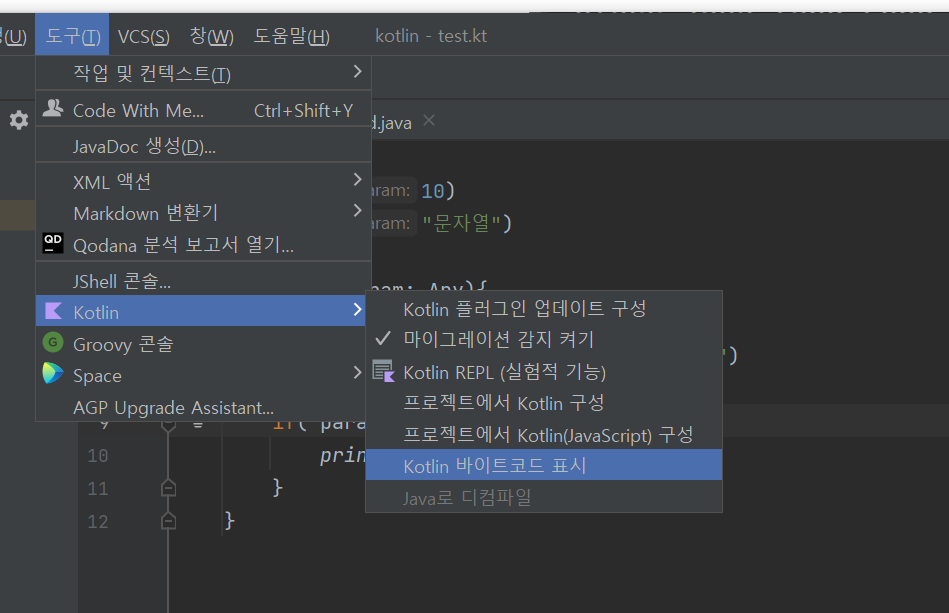Click the "문자열" string literal
This screenshot has height=613, width=949.
461,223
